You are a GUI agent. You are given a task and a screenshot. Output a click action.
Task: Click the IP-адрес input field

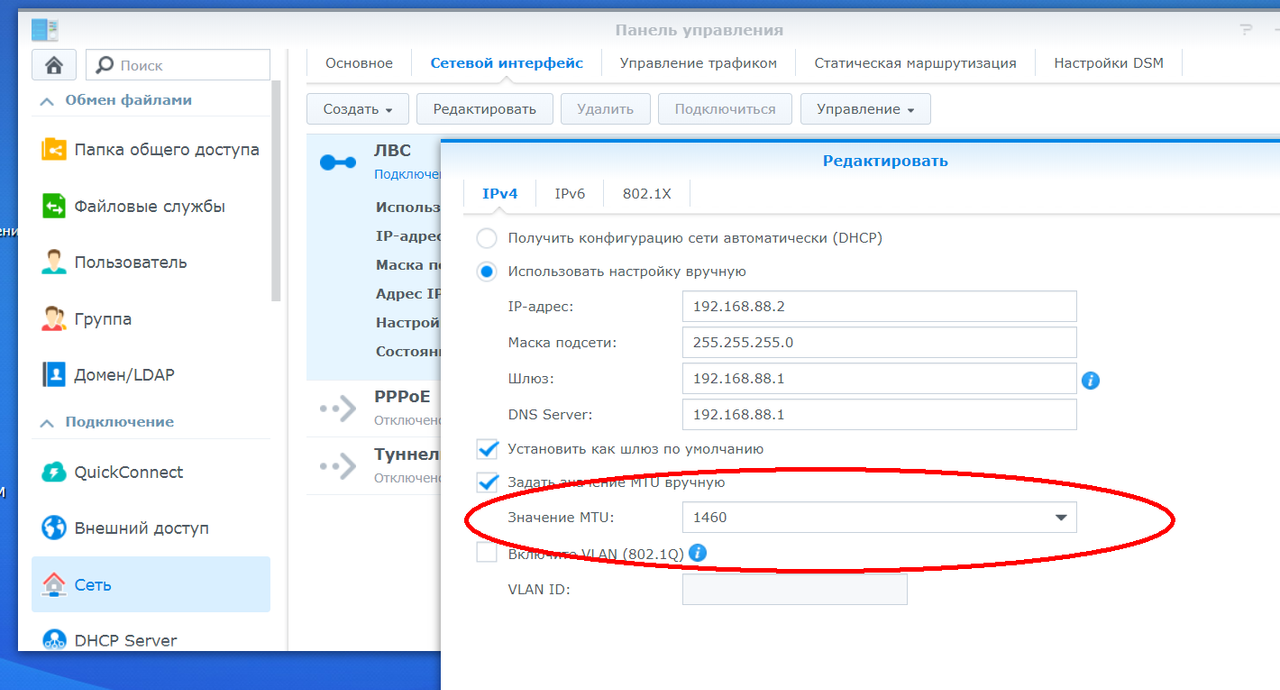coord(879,306)
